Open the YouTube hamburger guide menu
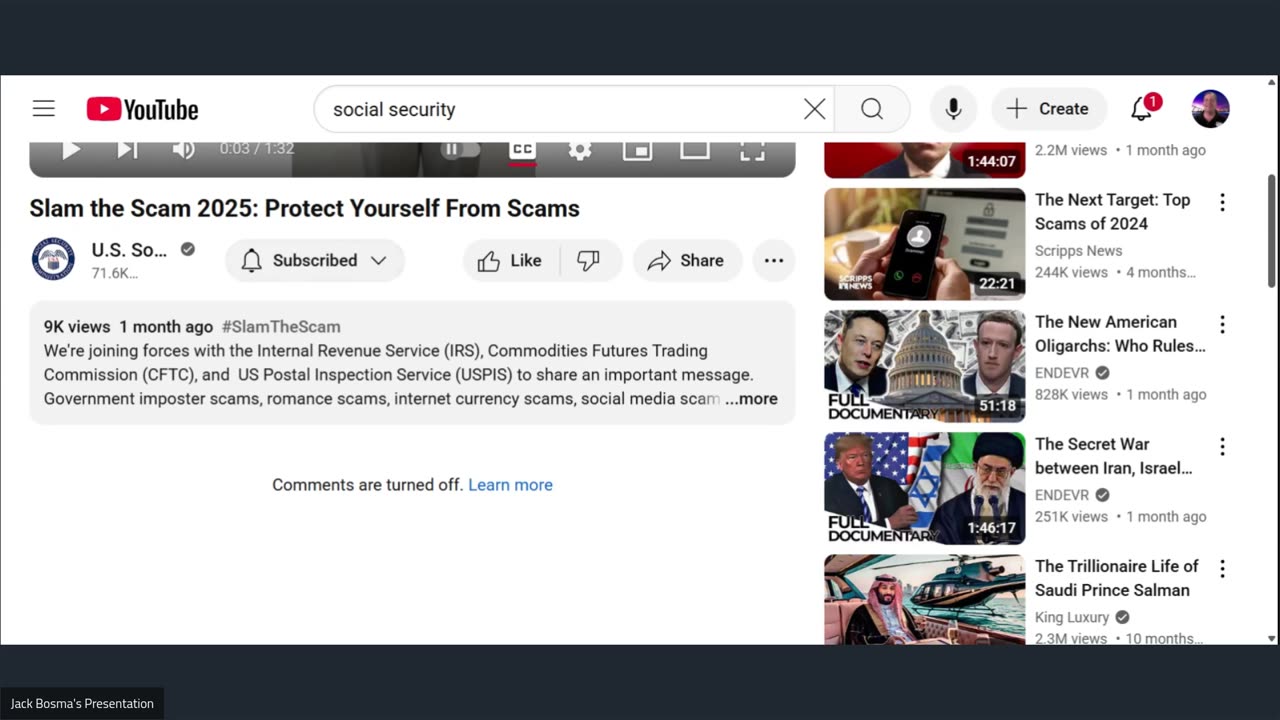Viewport: 1280px width, 720px height. point(43,109)
